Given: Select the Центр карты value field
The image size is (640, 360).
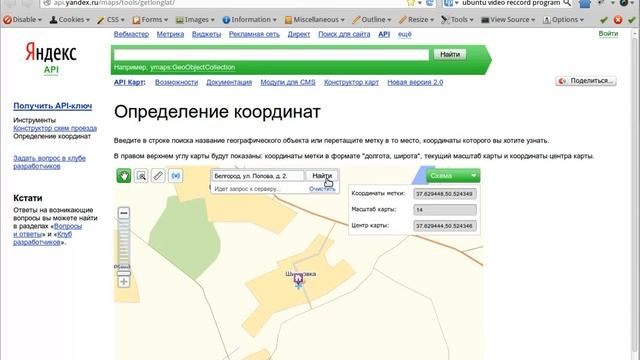Looking at the screenshot, I should pyautogui.click(x=444, y=225).
